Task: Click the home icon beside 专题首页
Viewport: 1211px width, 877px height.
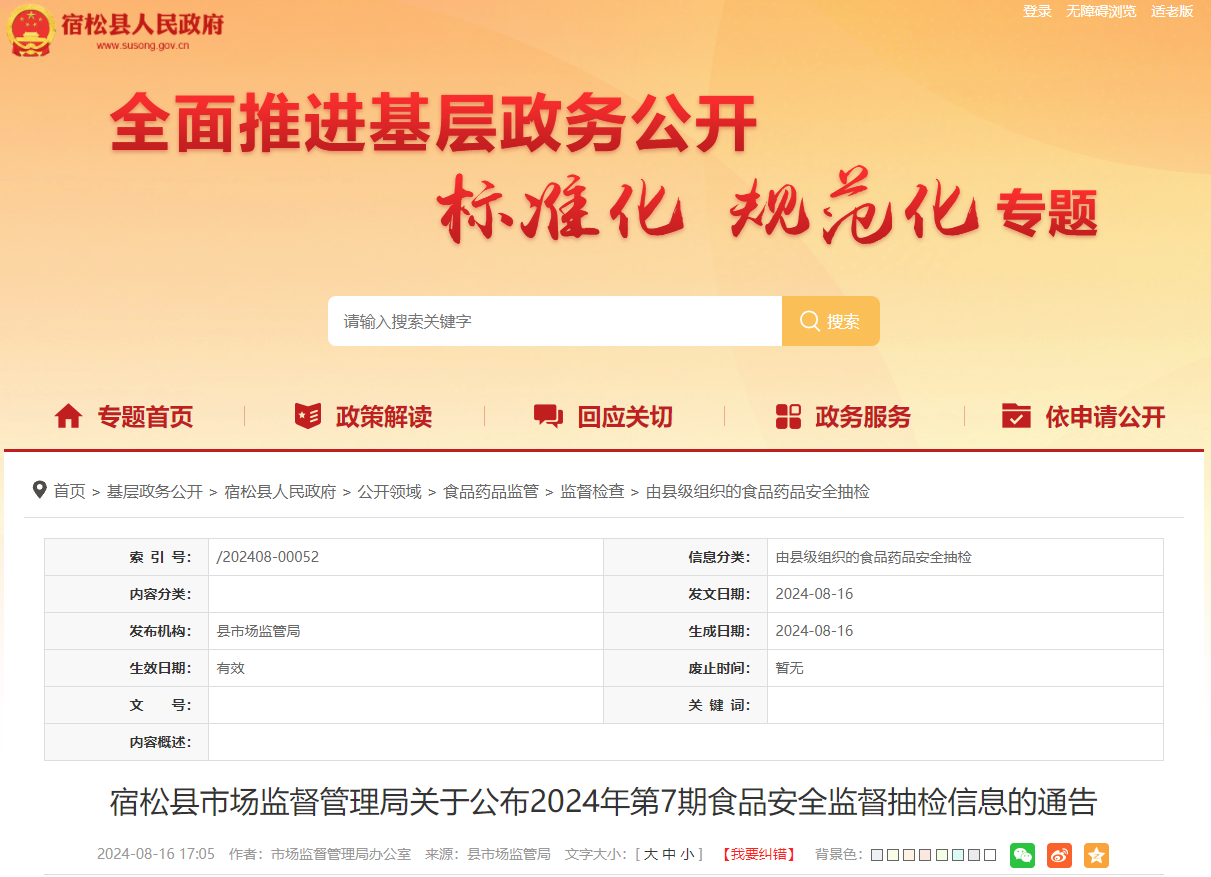Action: (x=68, y=417)
